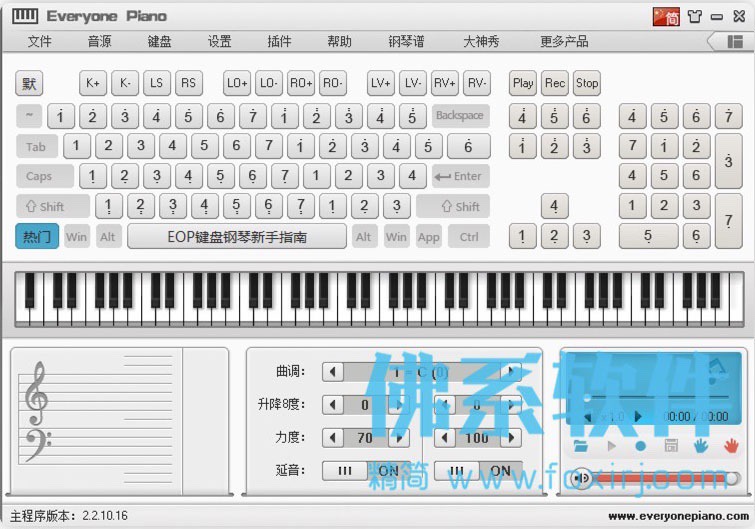Select the red right hand icon

[x=731, y=446]
